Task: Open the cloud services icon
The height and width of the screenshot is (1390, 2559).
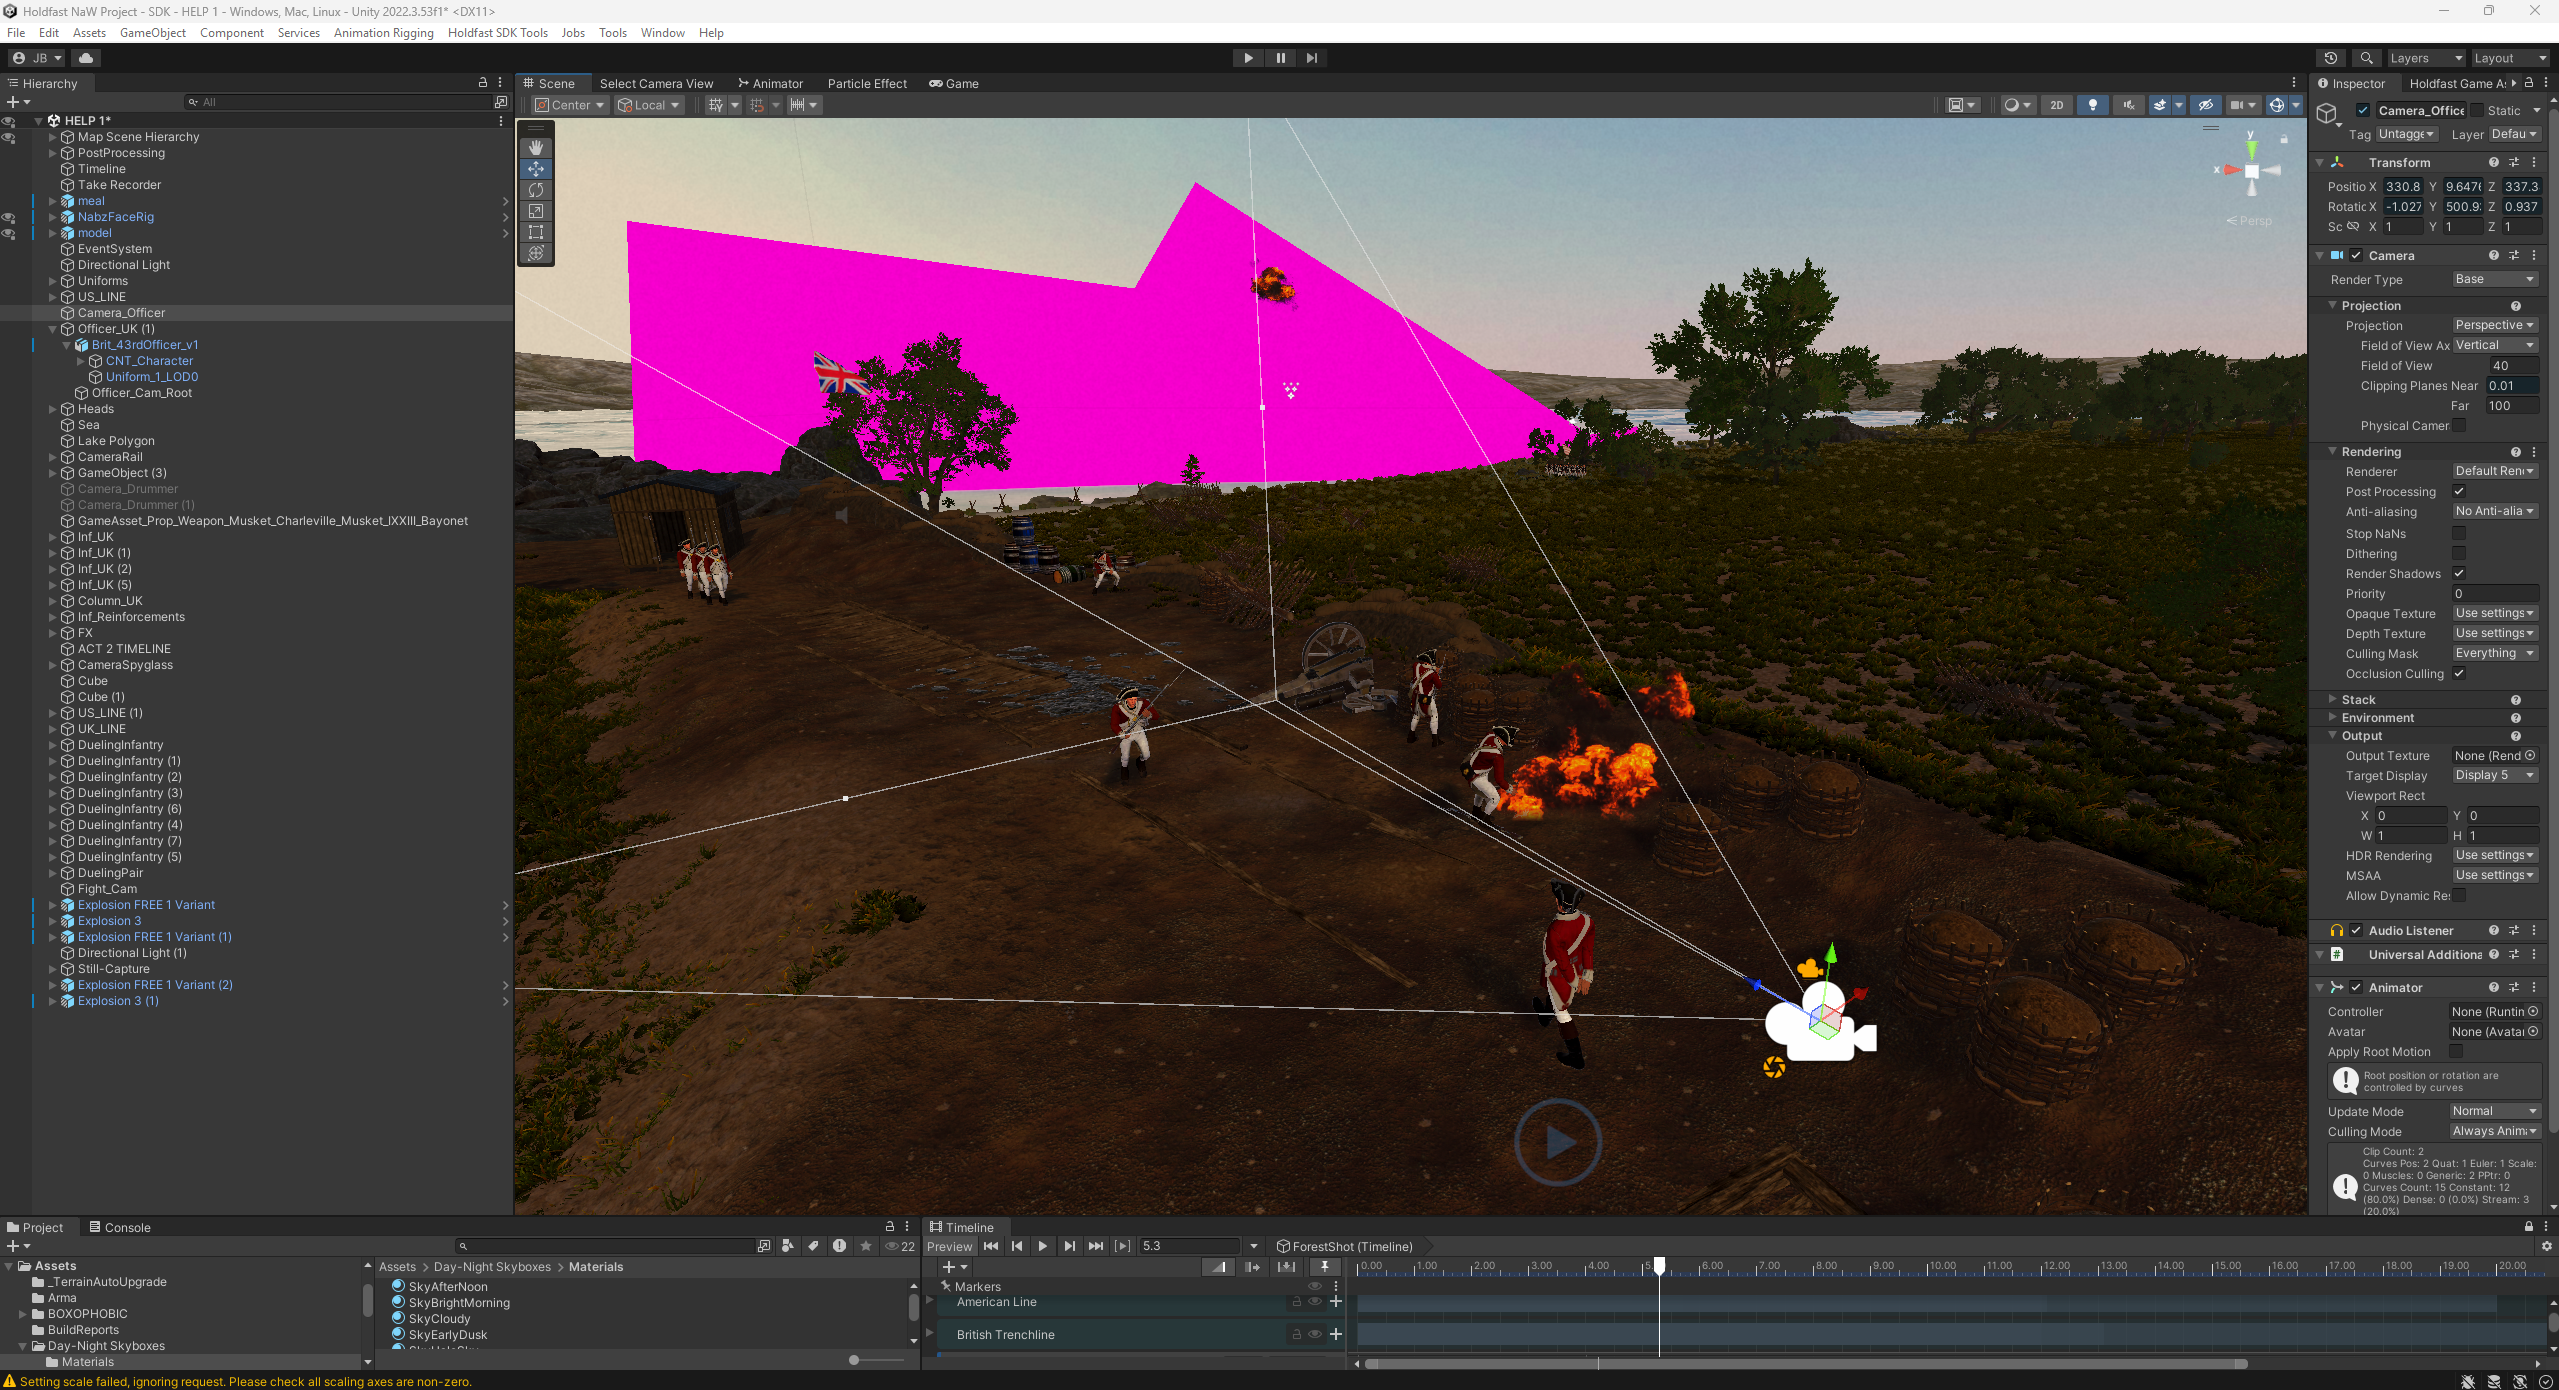Action: coord(86,58)
